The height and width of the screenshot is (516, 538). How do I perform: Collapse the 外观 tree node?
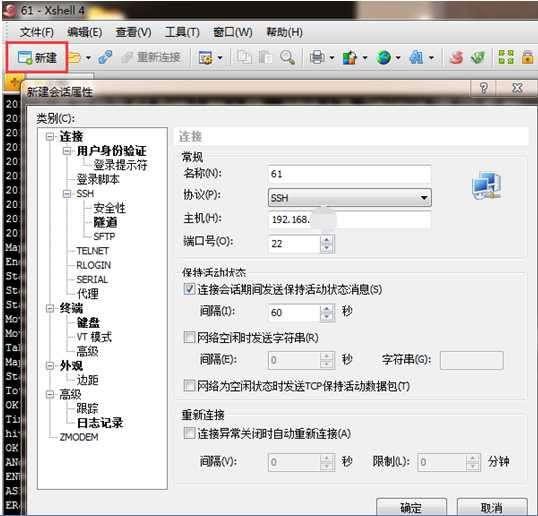(x=50, y=366)
